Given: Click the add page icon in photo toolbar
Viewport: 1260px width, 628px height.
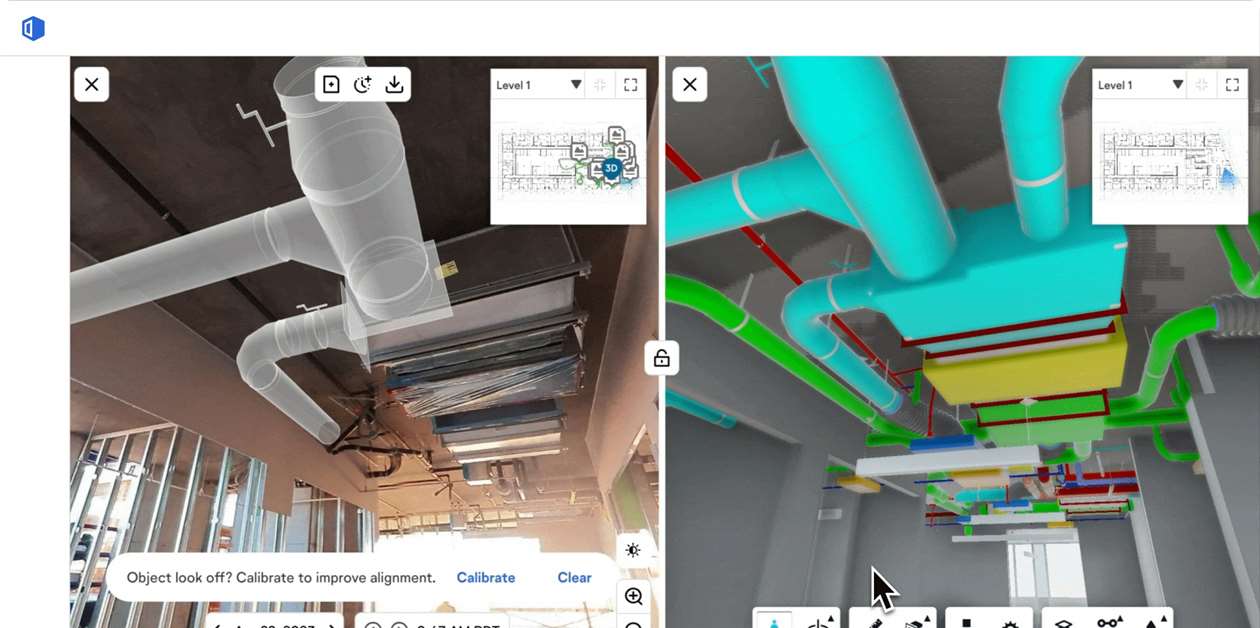Looking at the screenshot, I should pos(332,85).
